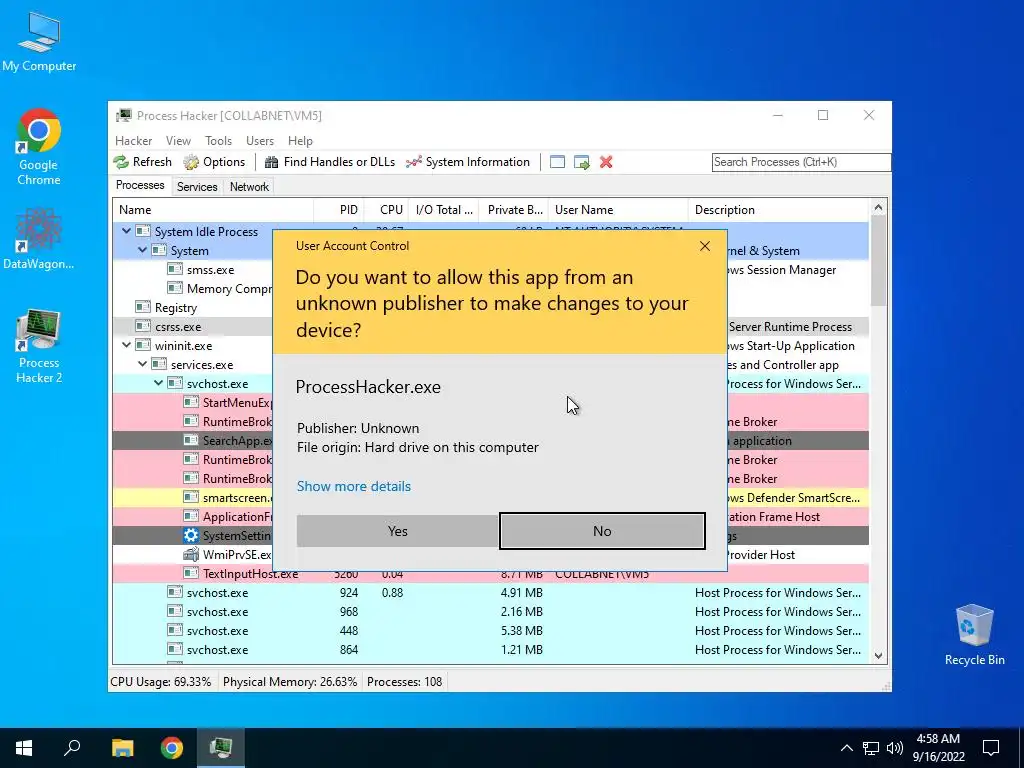Image resolution: width=1024 pixels, height=768 pixels.
Task: Sort by the I/O Total column header
Action: pos(443,210)
